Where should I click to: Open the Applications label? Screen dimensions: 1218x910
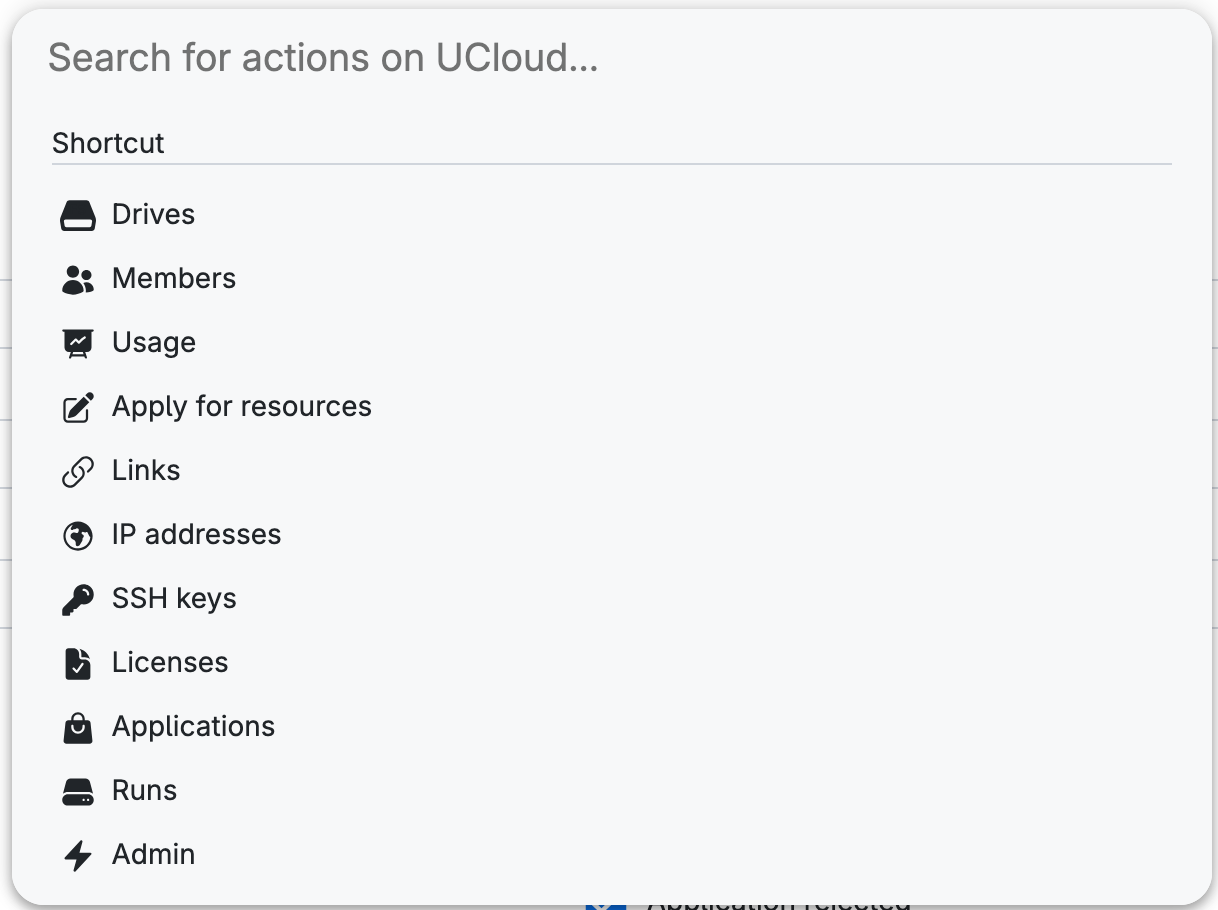[x=193, y=727]
